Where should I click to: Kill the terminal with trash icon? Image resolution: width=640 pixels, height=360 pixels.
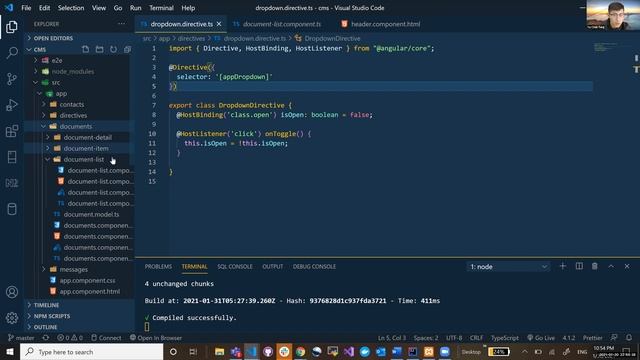(x=595, y=266)
